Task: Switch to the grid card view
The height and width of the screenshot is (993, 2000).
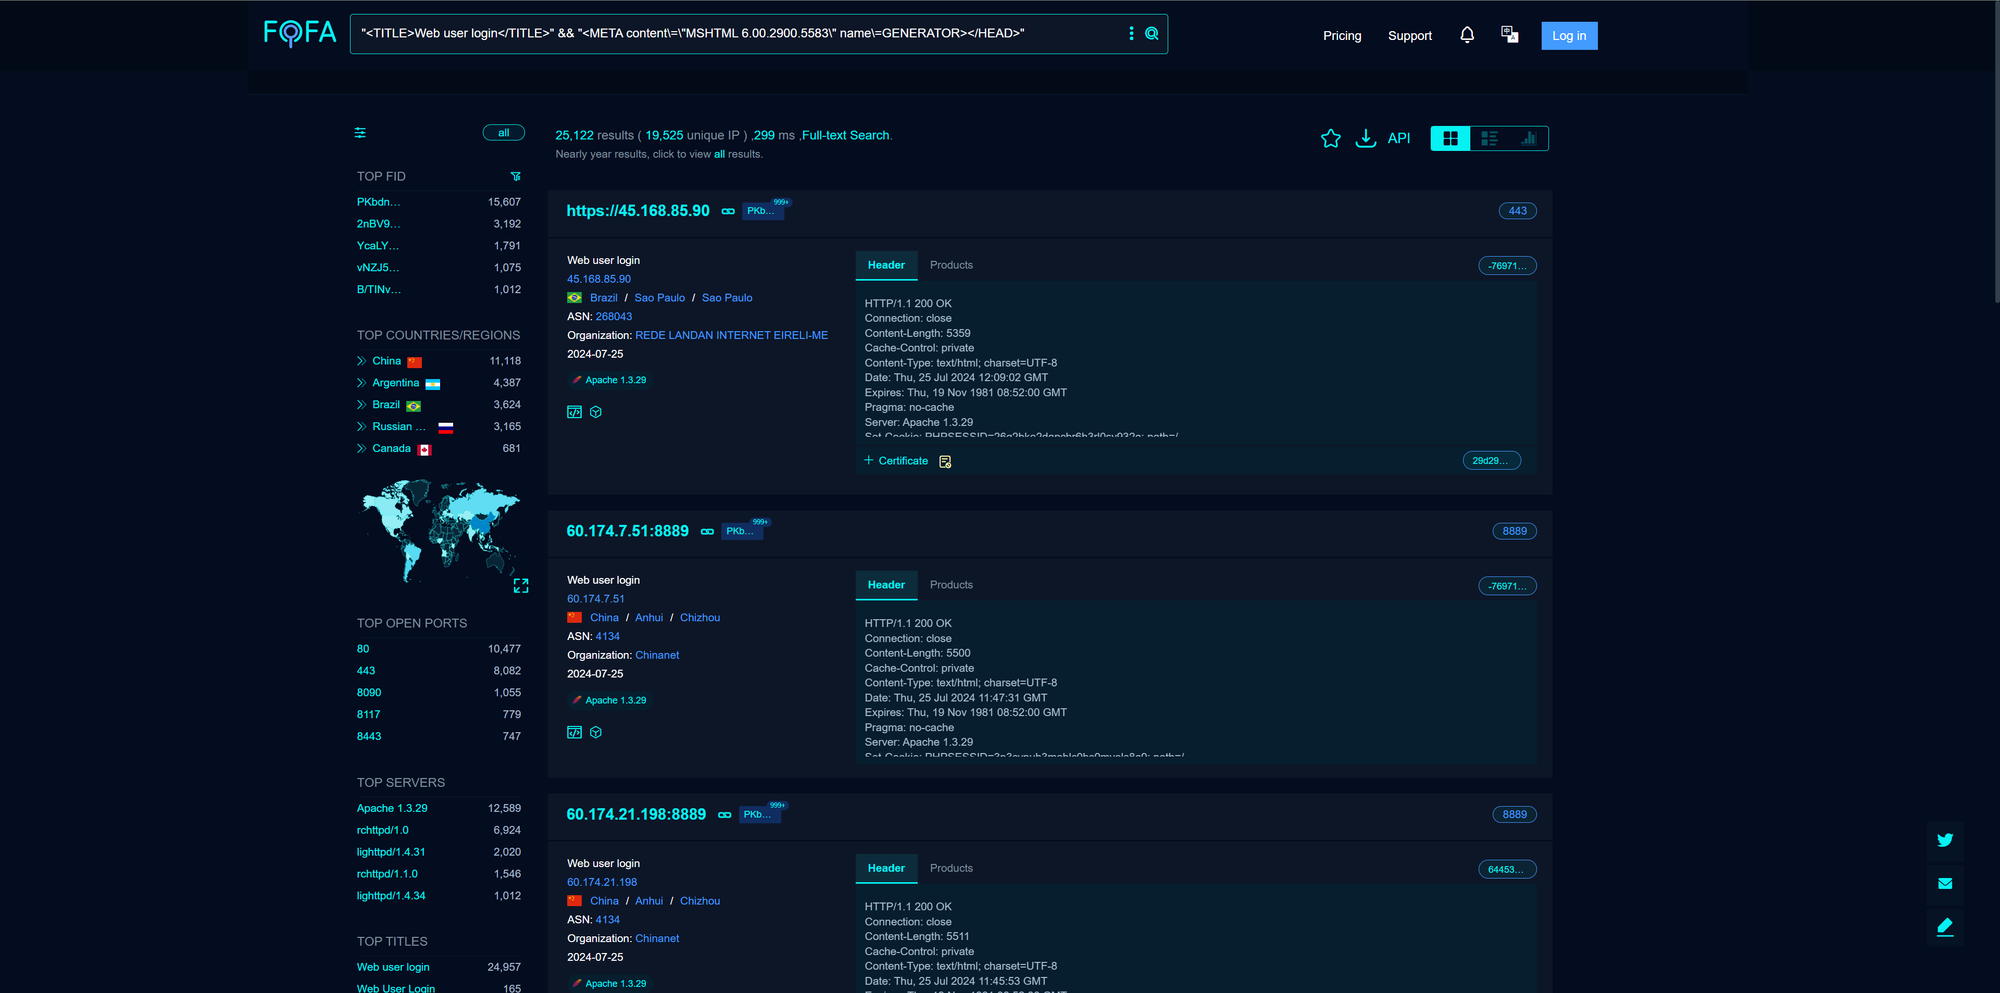Action: (1450, 138)
